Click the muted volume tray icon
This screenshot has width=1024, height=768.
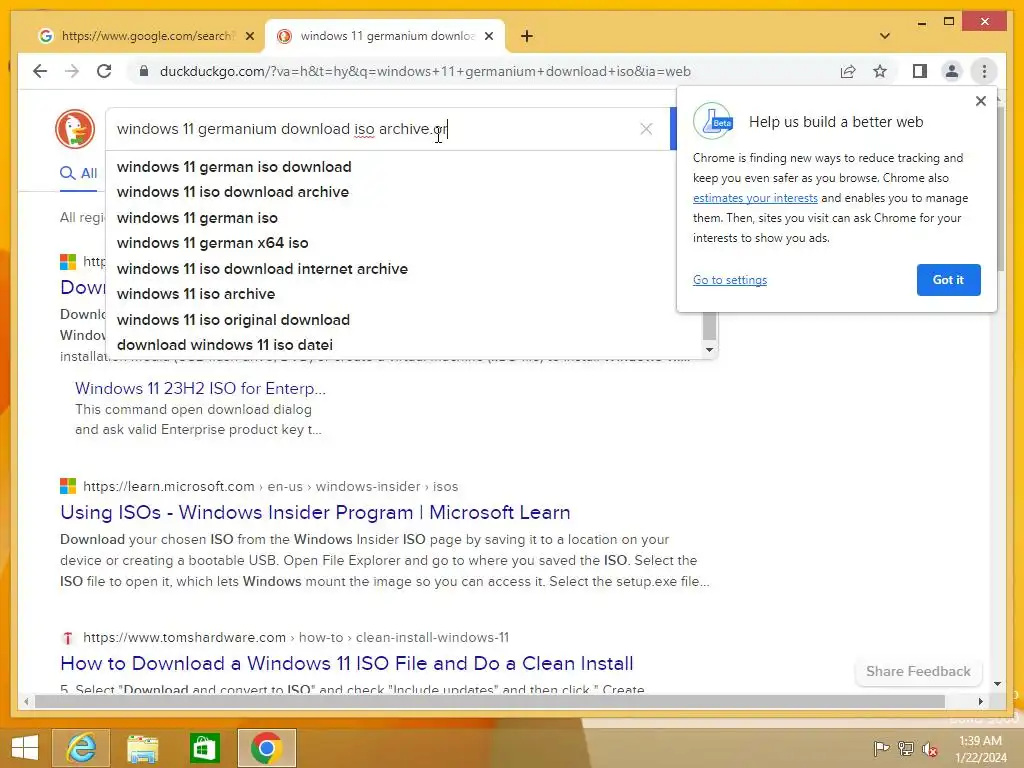930,748
